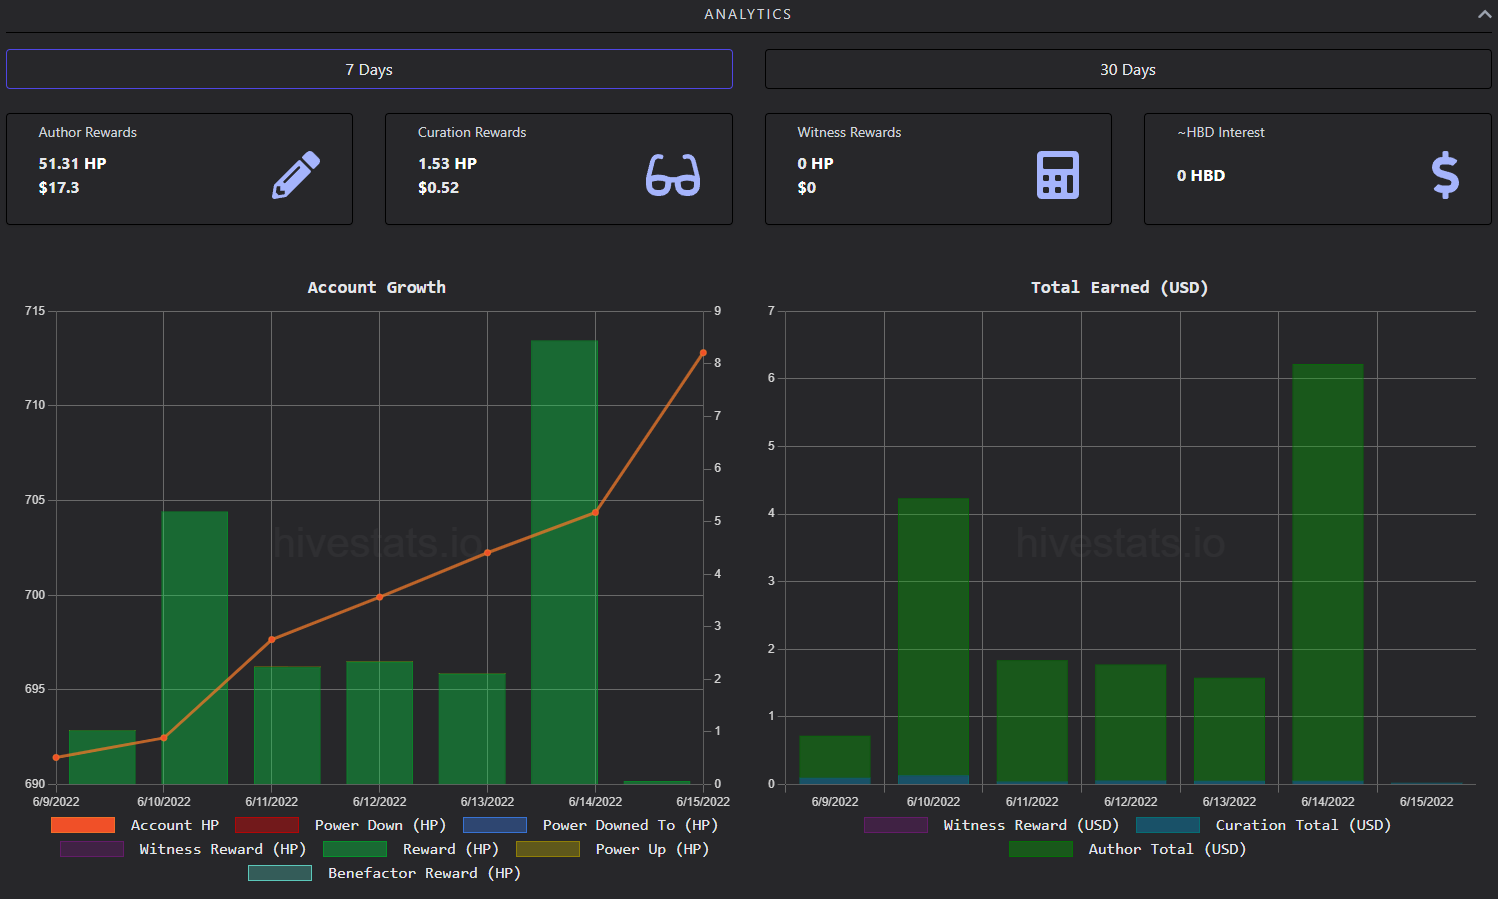This screenshot has height=899, width=1498.
Task: Click the Account Growth chart title
Action: click(x=377, y=287)
